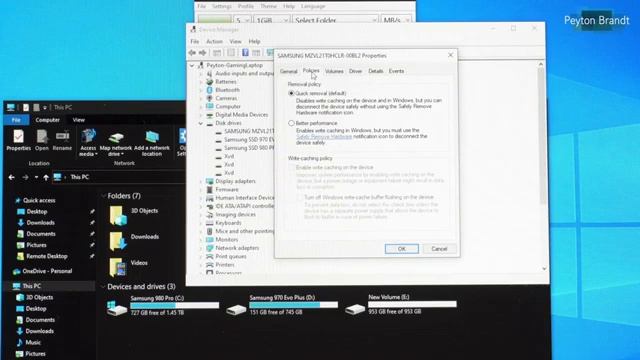This screenshot has height=360, width=640.
Task: Select Firmware device category
Action: 227,189
